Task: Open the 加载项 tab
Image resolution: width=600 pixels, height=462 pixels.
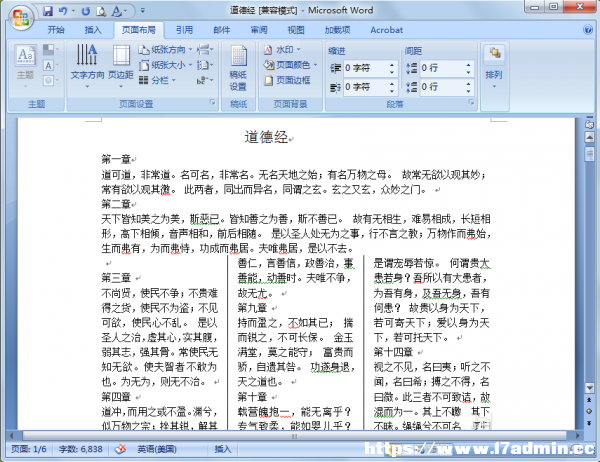Action: pos(337,30)
